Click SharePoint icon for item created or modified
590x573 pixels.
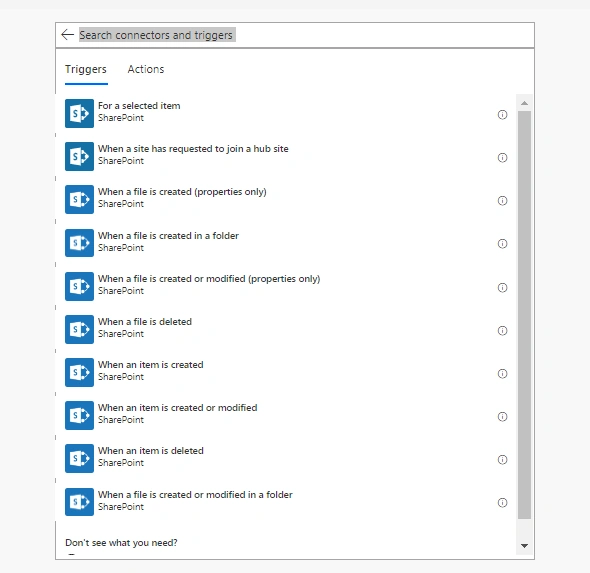pyautogui.click(x=79, y=415)
